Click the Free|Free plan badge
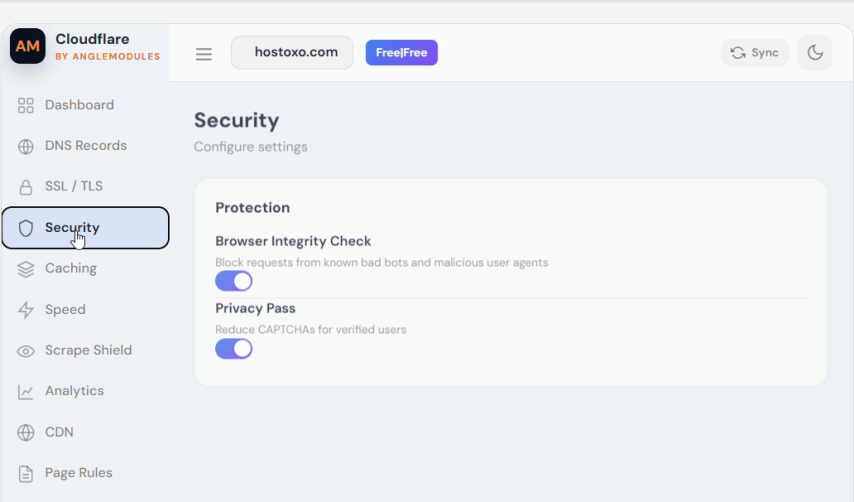Image resolution: width=854 pixels, height=502 pixels. tap(401, 53)
